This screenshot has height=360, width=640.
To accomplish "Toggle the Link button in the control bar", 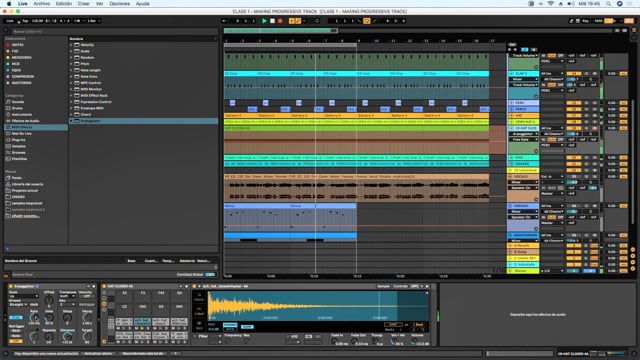I will (x=10, y=21).
